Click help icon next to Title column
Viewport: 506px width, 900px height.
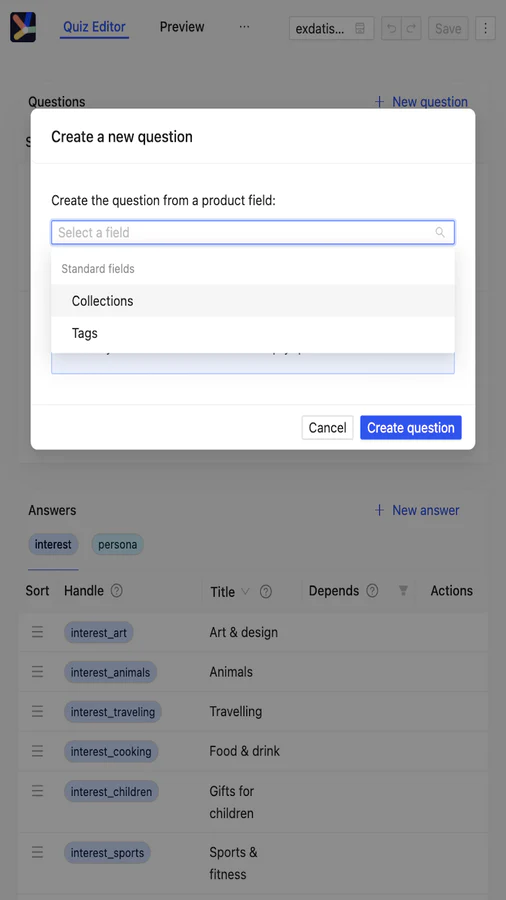click(x=266, y=592)
